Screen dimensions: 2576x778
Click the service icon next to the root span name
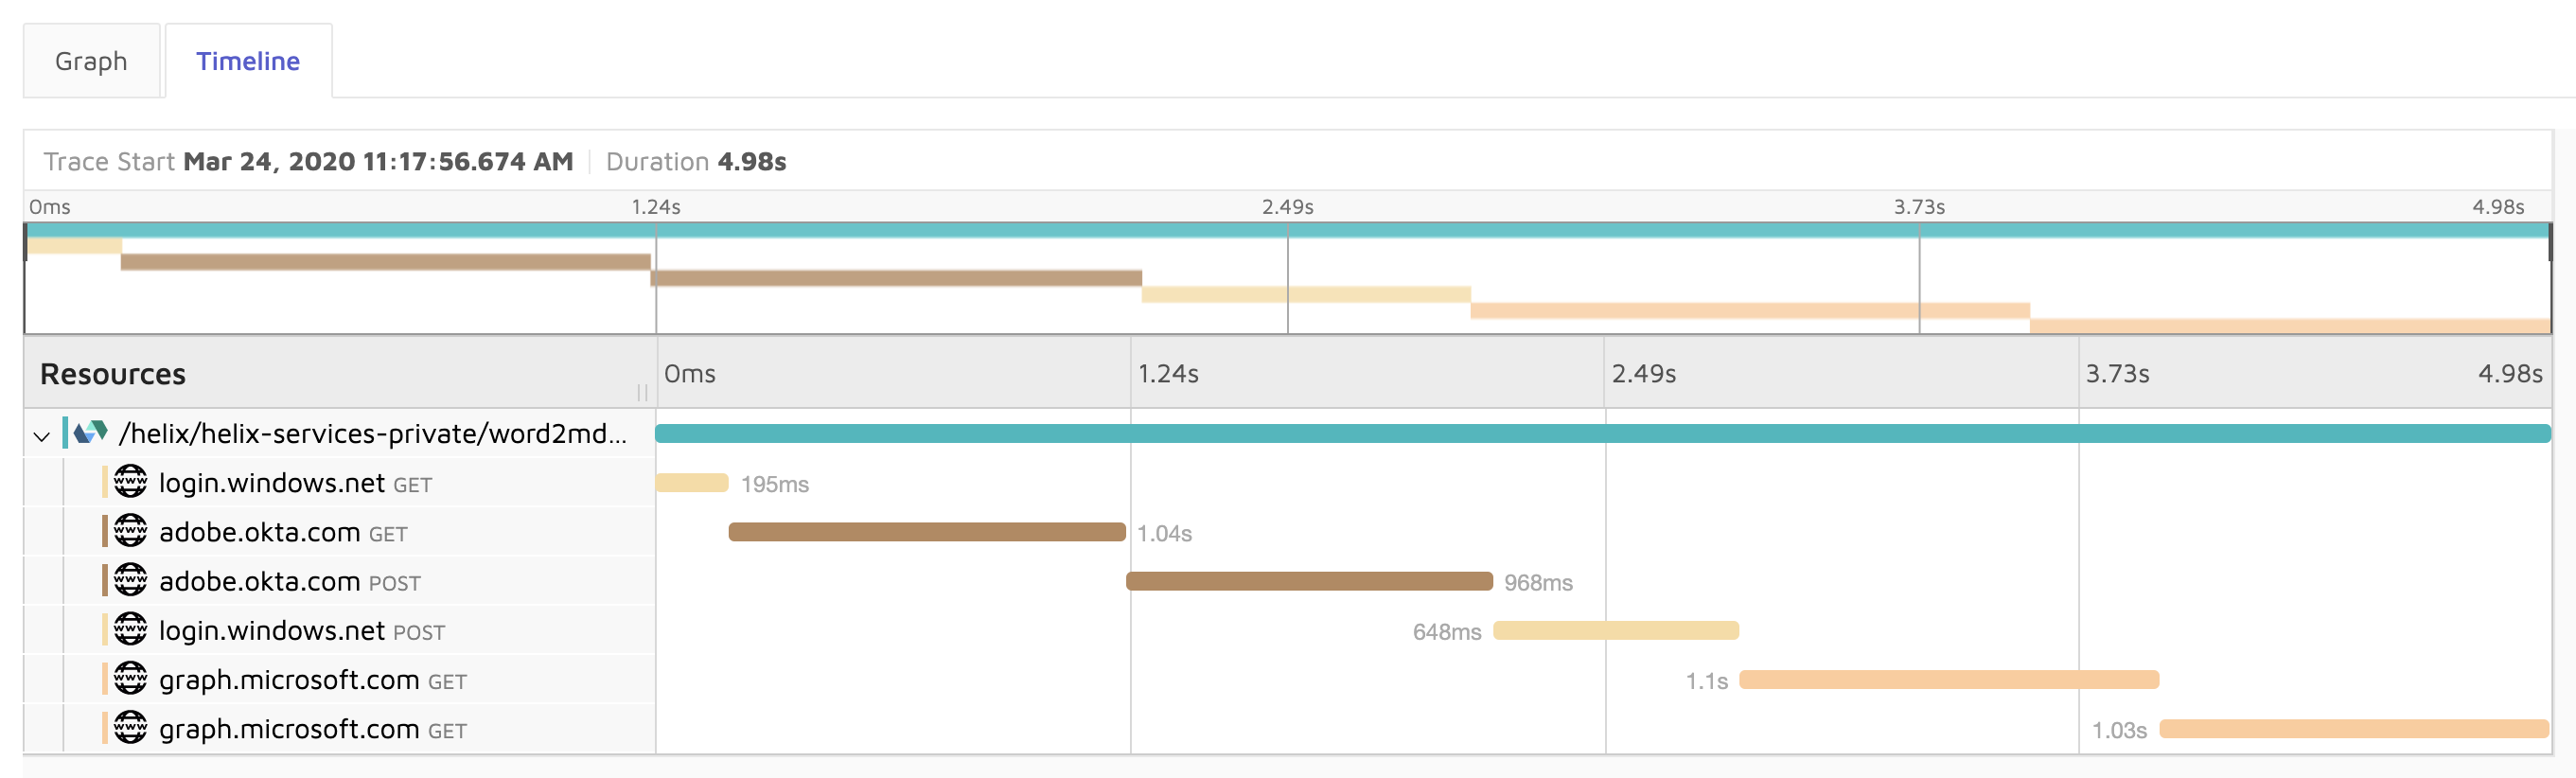88,434
